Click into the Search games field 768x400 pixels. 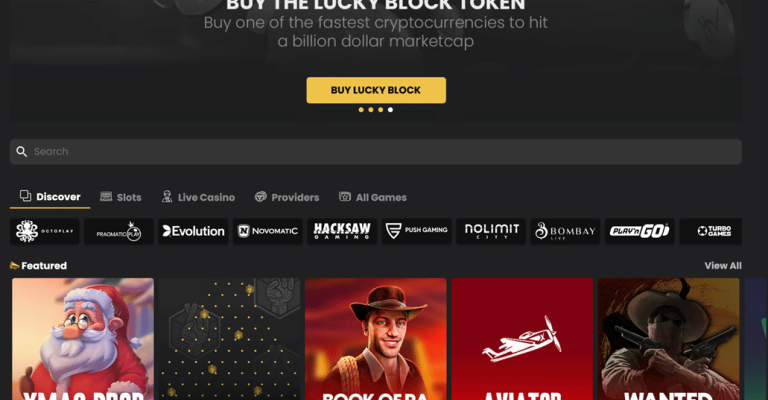tap(376, 152)
